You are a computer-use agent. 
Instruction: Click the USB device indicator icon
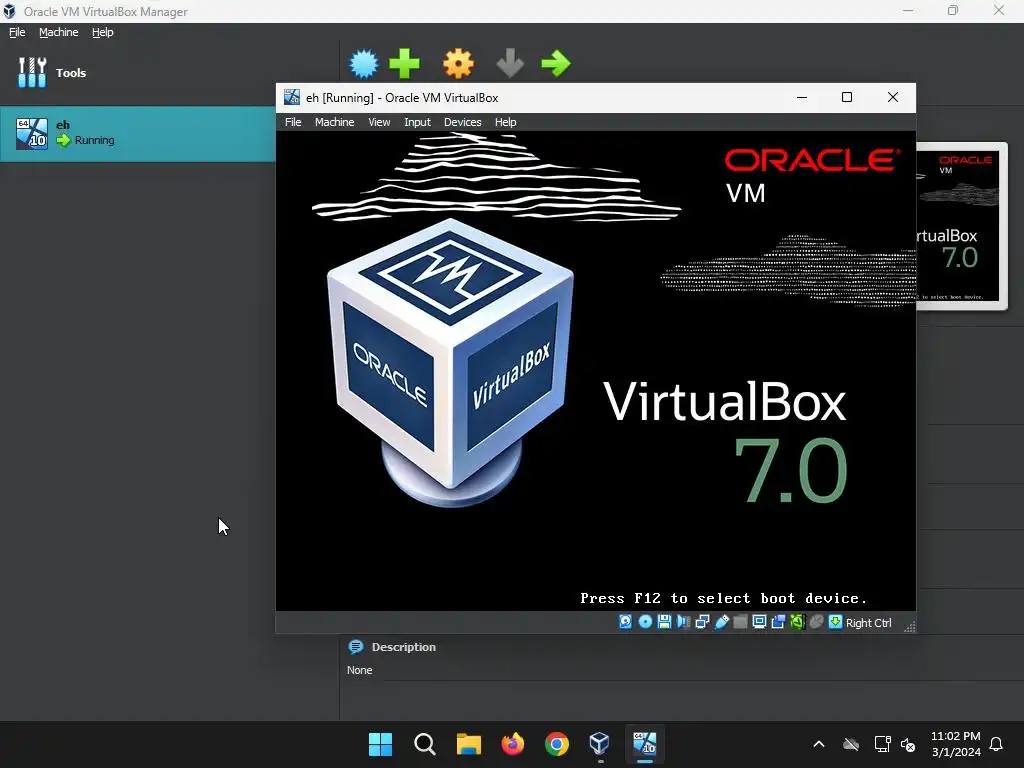(722, 622)
